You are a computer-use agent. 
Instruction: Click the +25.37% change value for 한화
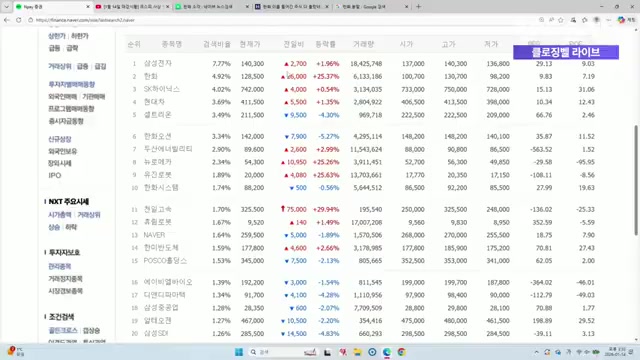[326, 76]
